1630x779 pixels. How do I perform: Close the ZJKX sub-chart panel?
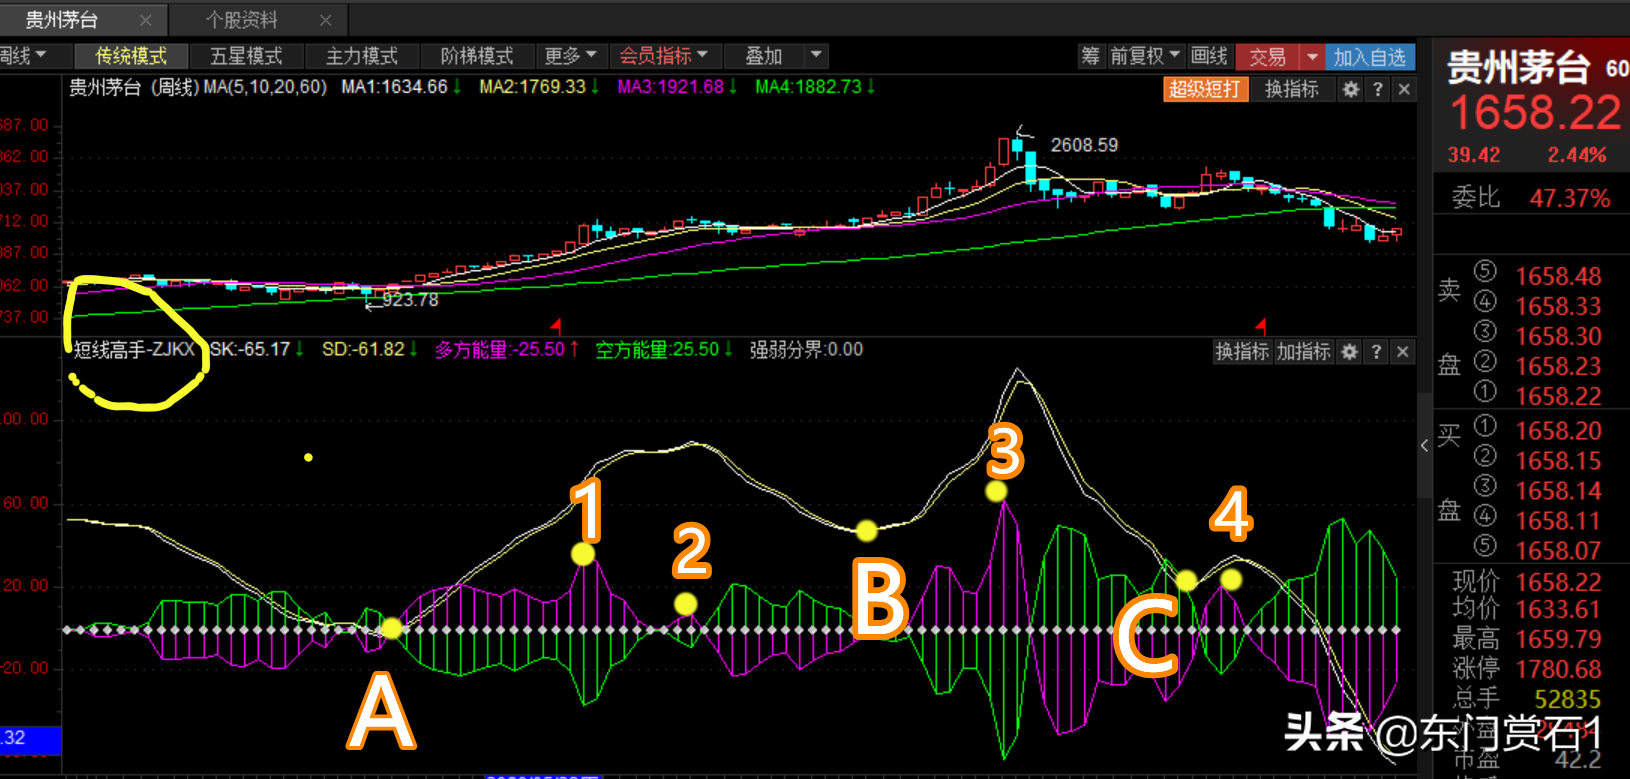[x=1402, y=352]
